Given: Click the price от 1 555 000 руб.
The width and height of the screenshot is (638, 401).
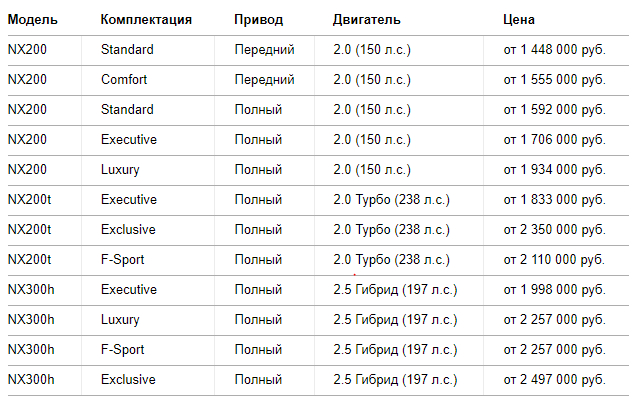Looking at the screenshot, I should click(x=557, y=80).
